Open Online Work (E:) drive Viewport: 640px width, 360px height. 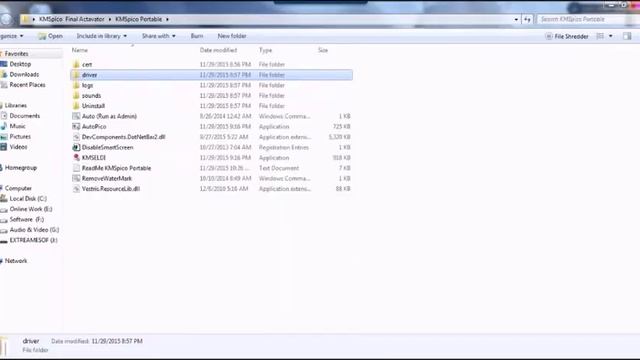coord(31,209)
